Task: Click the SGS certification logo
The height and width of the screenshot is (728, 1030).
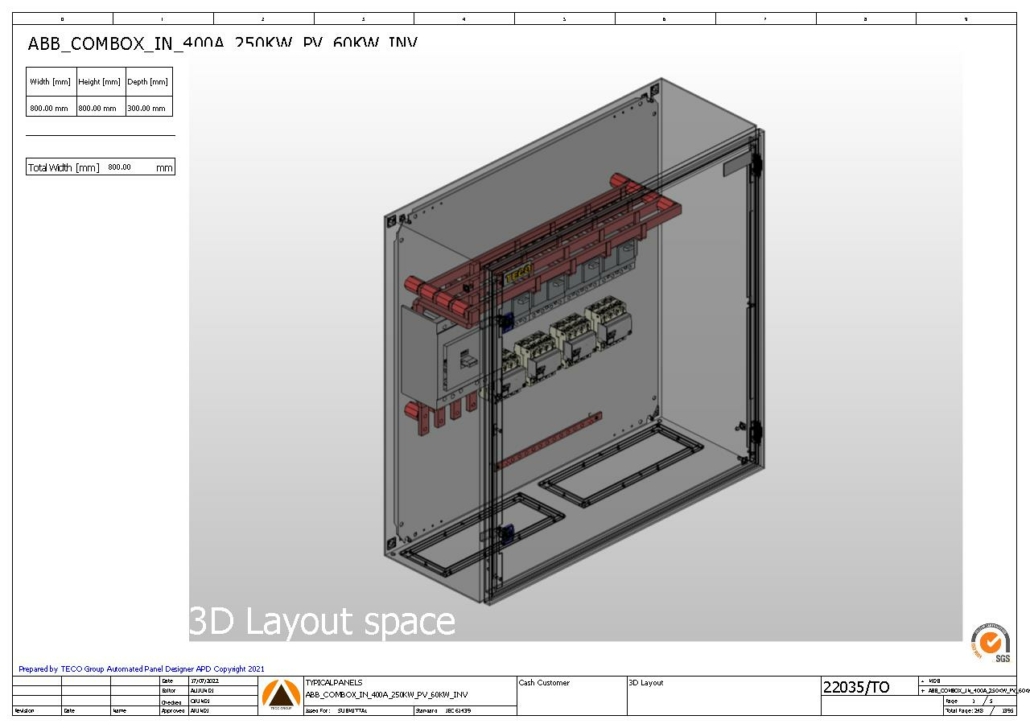Action: click(990, 640)
